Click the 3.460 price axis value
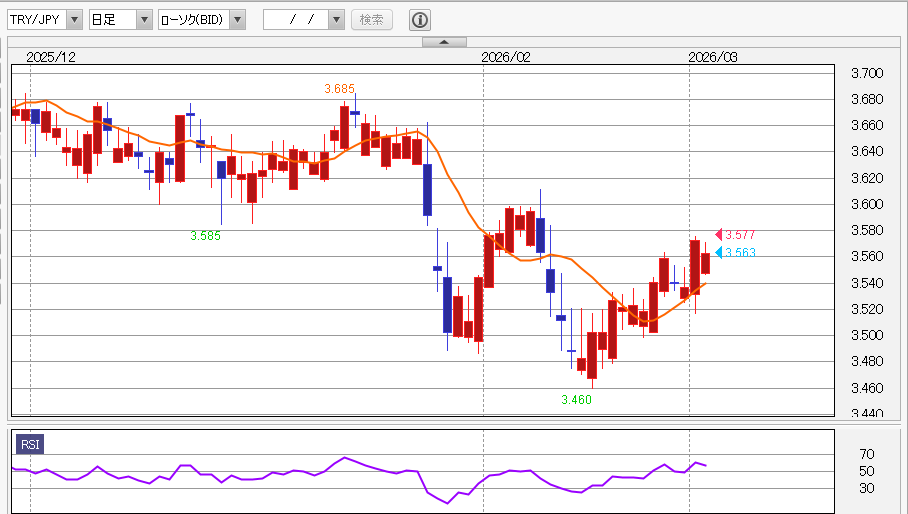Image resolution: width=908 pixels, height=514 pixels. tap(867, 387)
